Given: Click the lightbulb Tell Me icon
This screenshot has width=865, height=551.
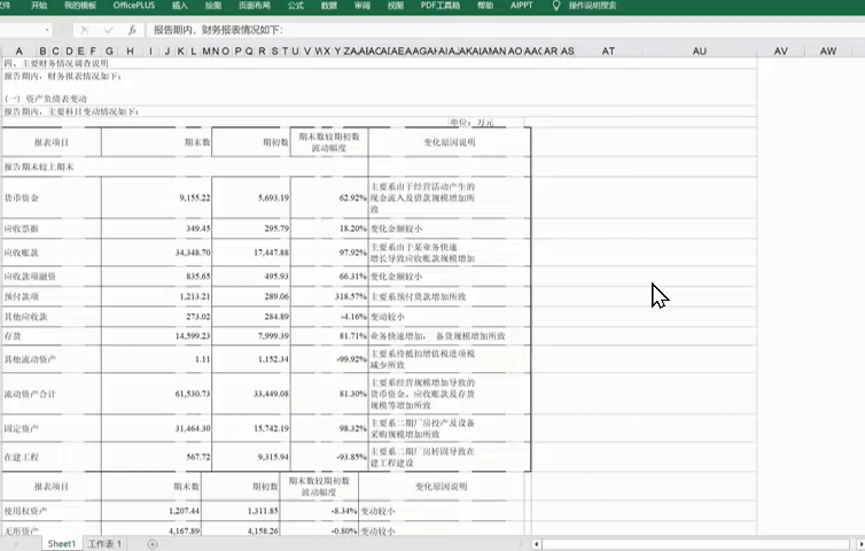Looking at the screenshot, I should point(556,6).
